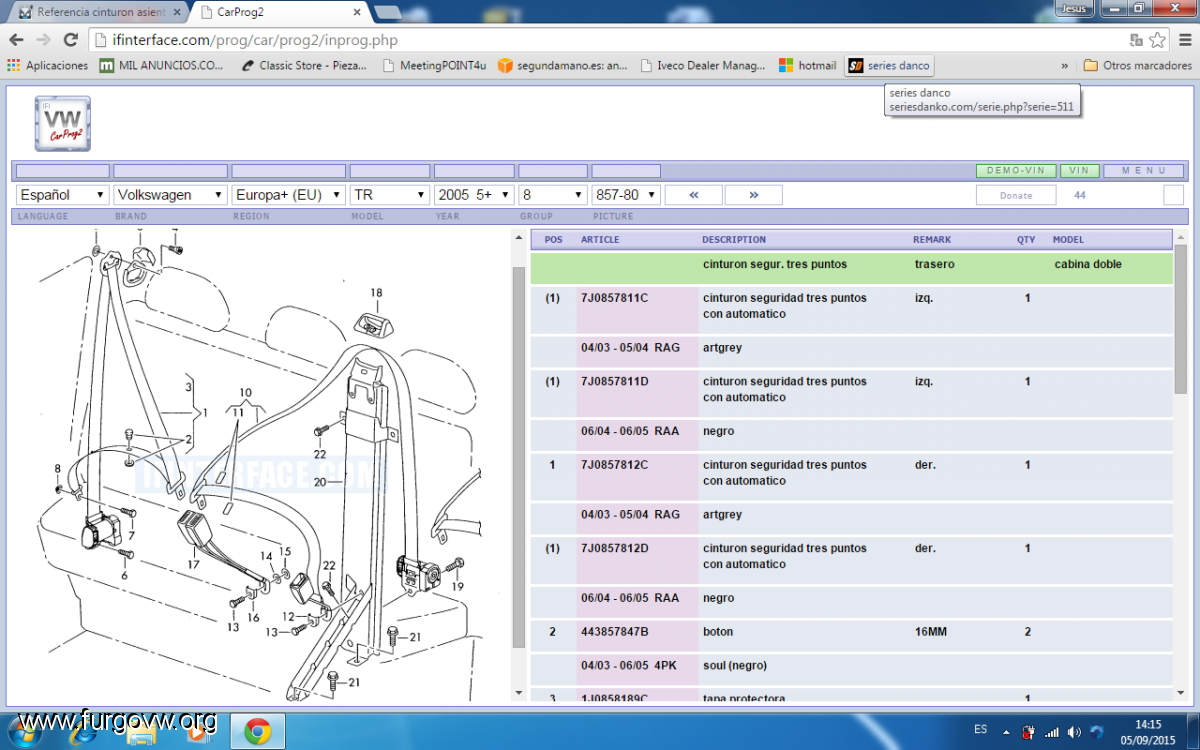1200x750 pixels.
Task: Go back using the browser back arrow
Action: 16,40
